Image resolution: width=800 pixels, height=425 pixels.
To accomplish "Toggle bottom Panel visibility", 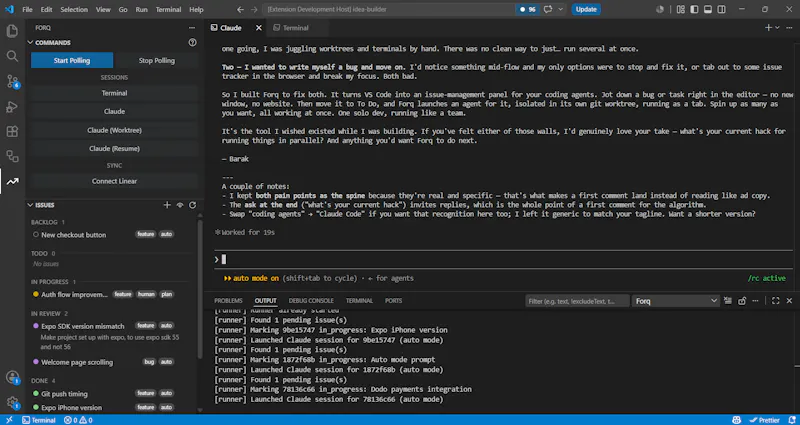I will 708,9.
